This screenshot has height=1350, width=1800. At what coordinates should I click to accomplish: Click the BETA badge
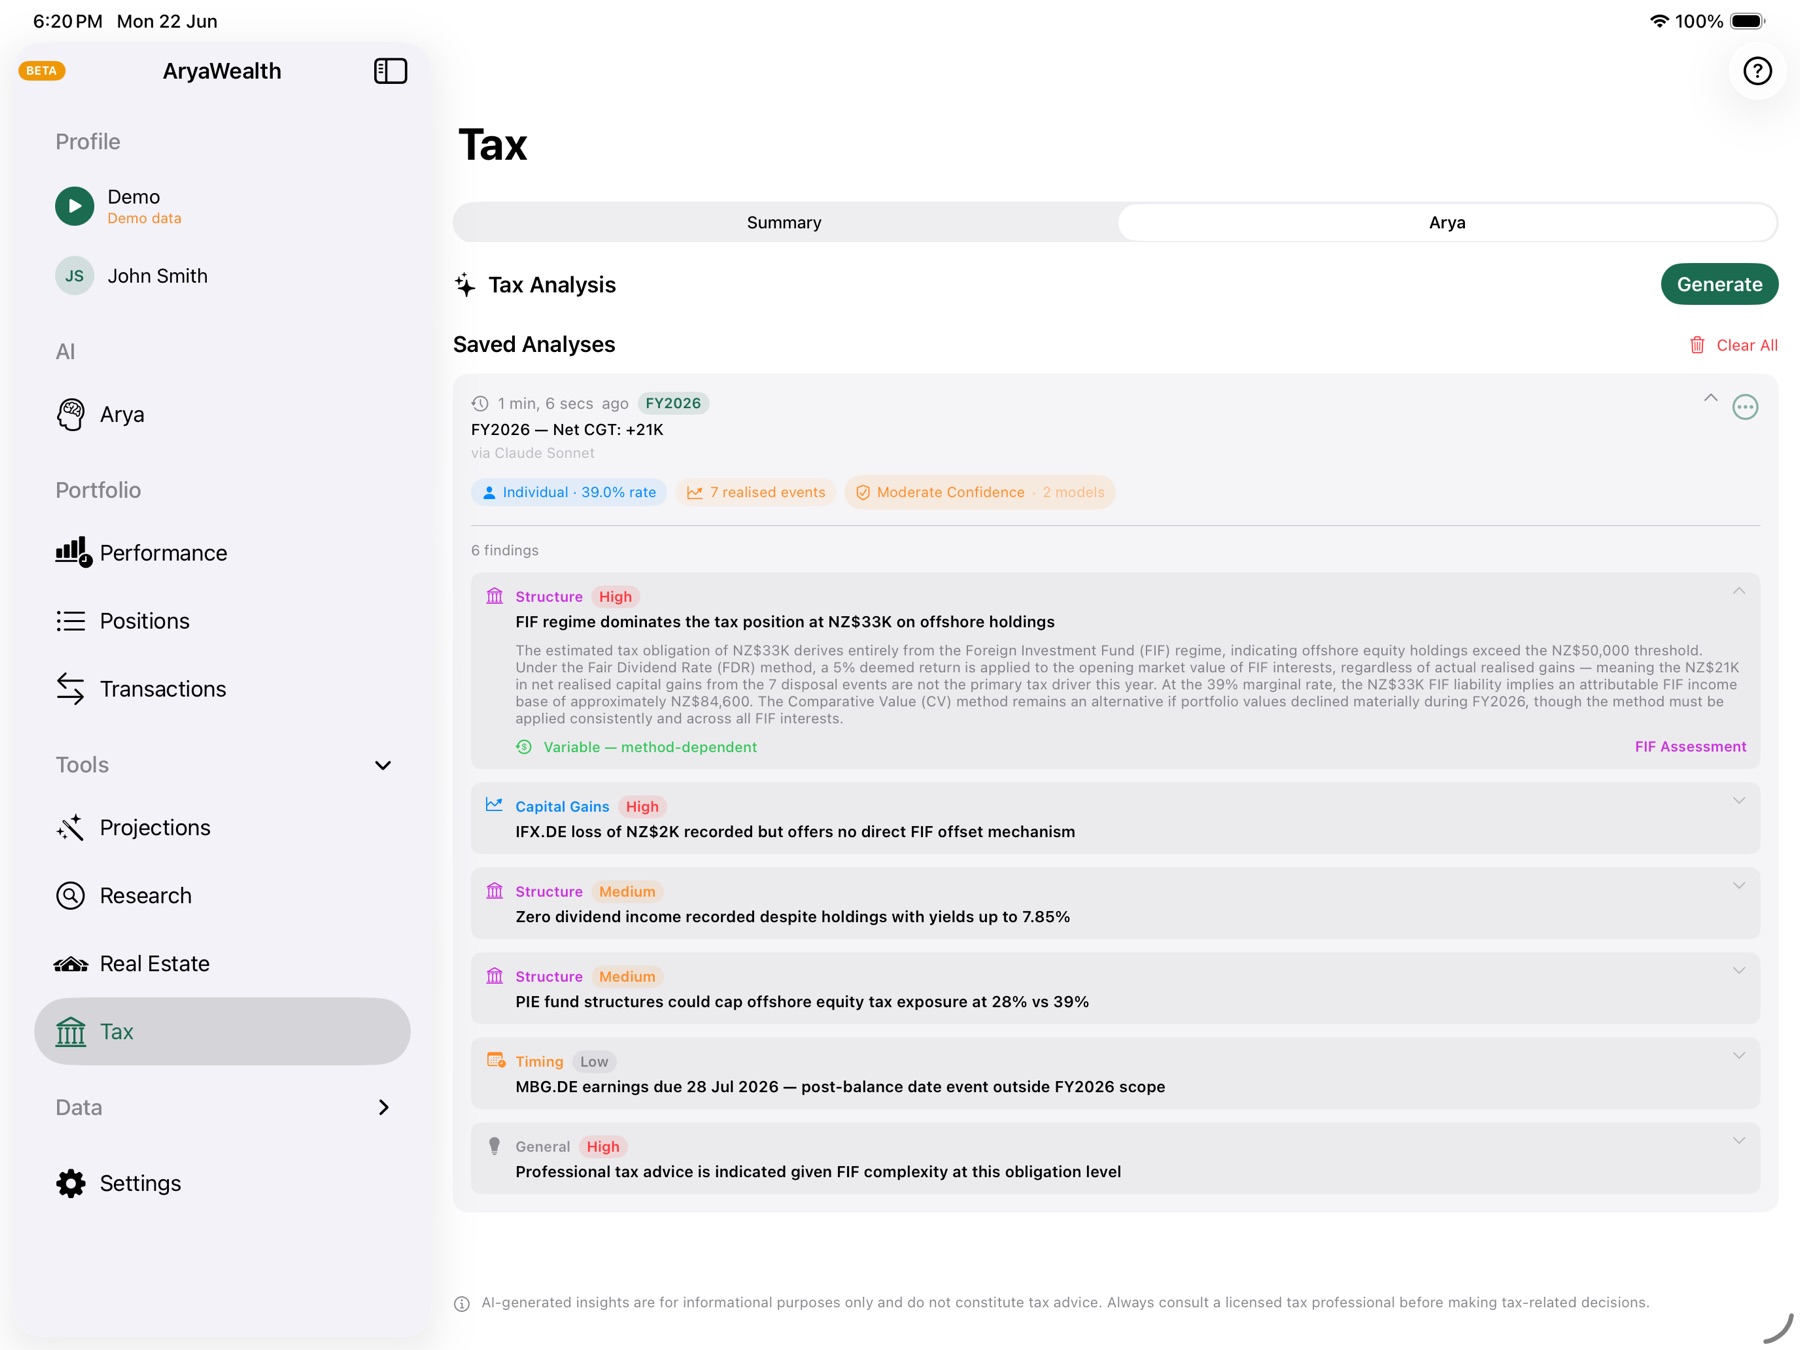point(42,71)
